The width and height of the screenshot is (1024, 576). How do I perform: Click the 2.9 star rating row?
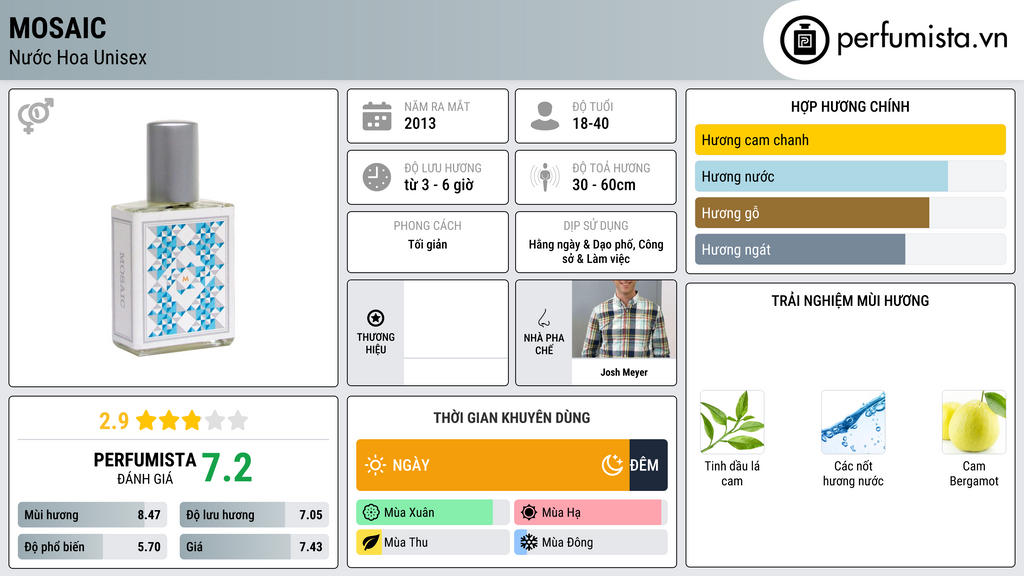[x=173, y=420]
